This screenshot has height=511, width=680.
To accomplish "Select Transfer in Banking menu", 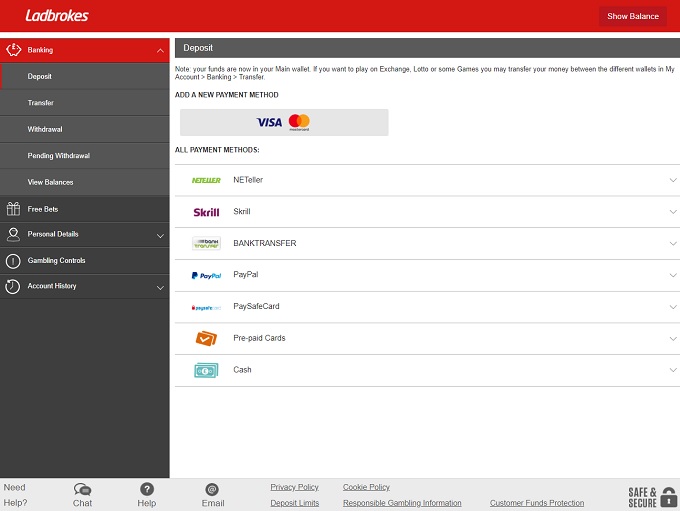I will pyautogui.click(x=85, y=103).
